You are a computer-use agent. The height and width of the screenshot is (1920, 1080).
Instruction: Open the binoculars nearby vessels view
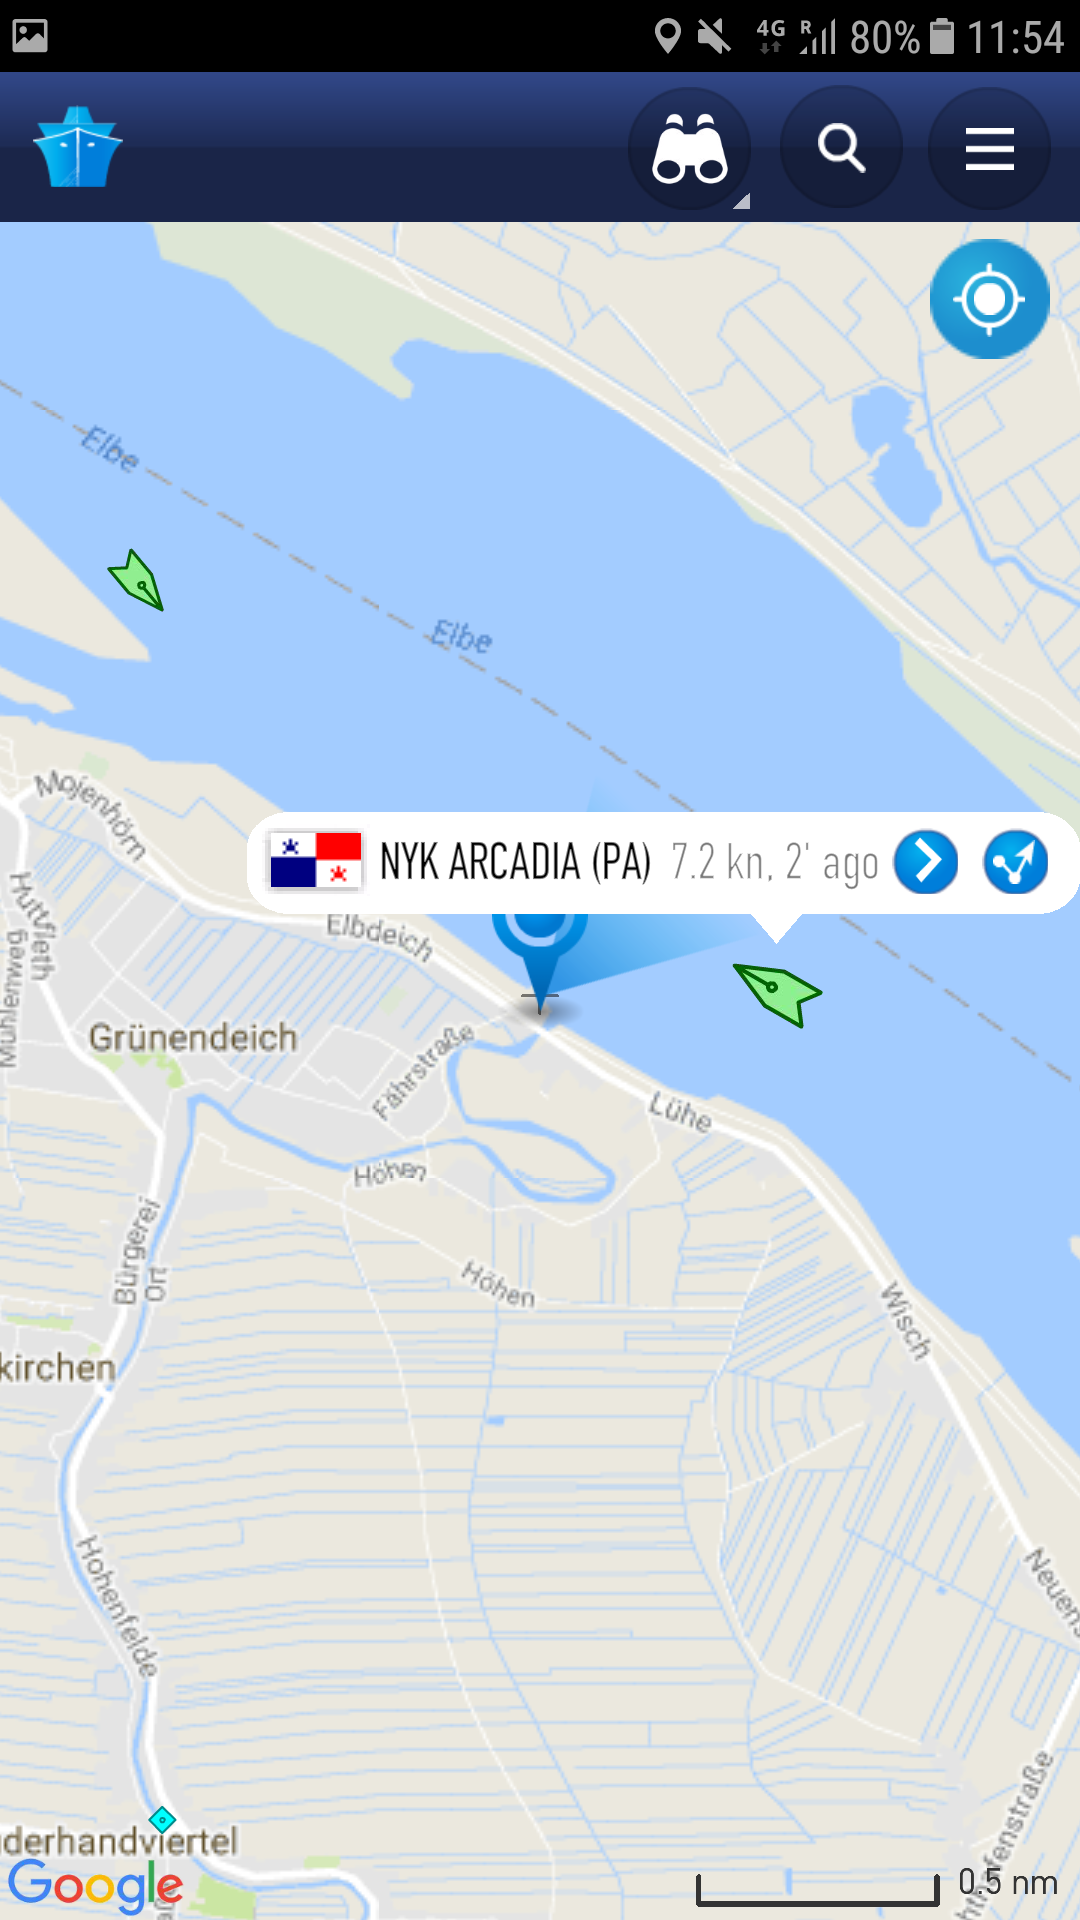689,149
